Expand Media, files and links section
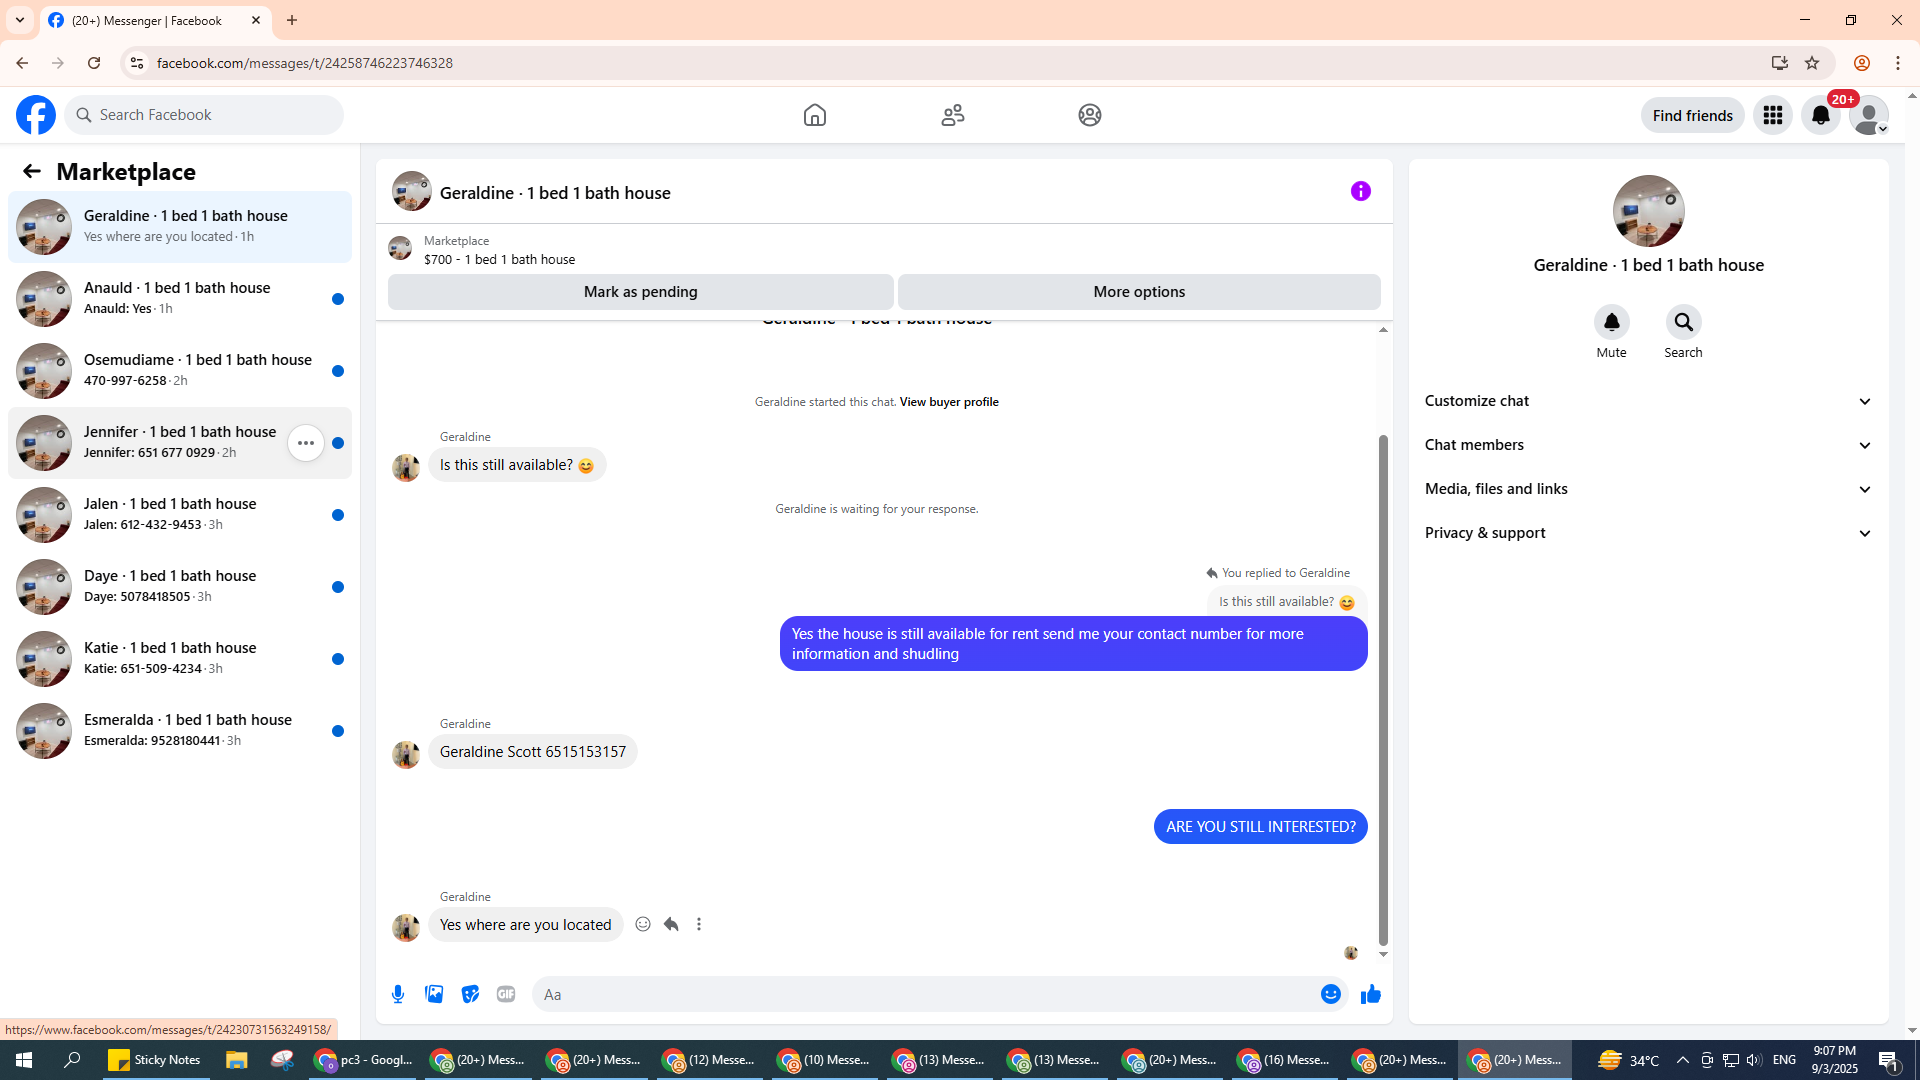This screenshot has height=1080, width=1920. click(1649, 489)
